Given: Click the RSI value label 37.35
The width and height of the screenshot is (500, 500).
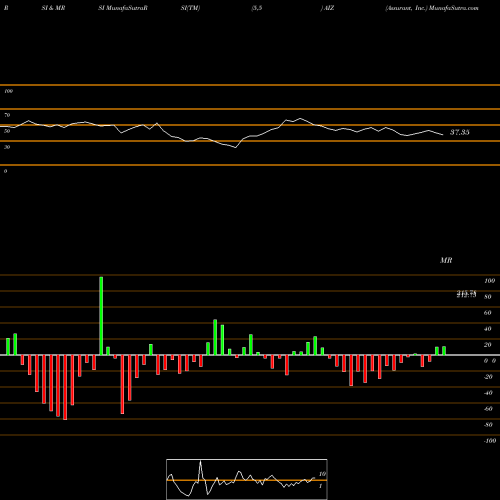Looking at the screenshot, I should tap(460, 132).
